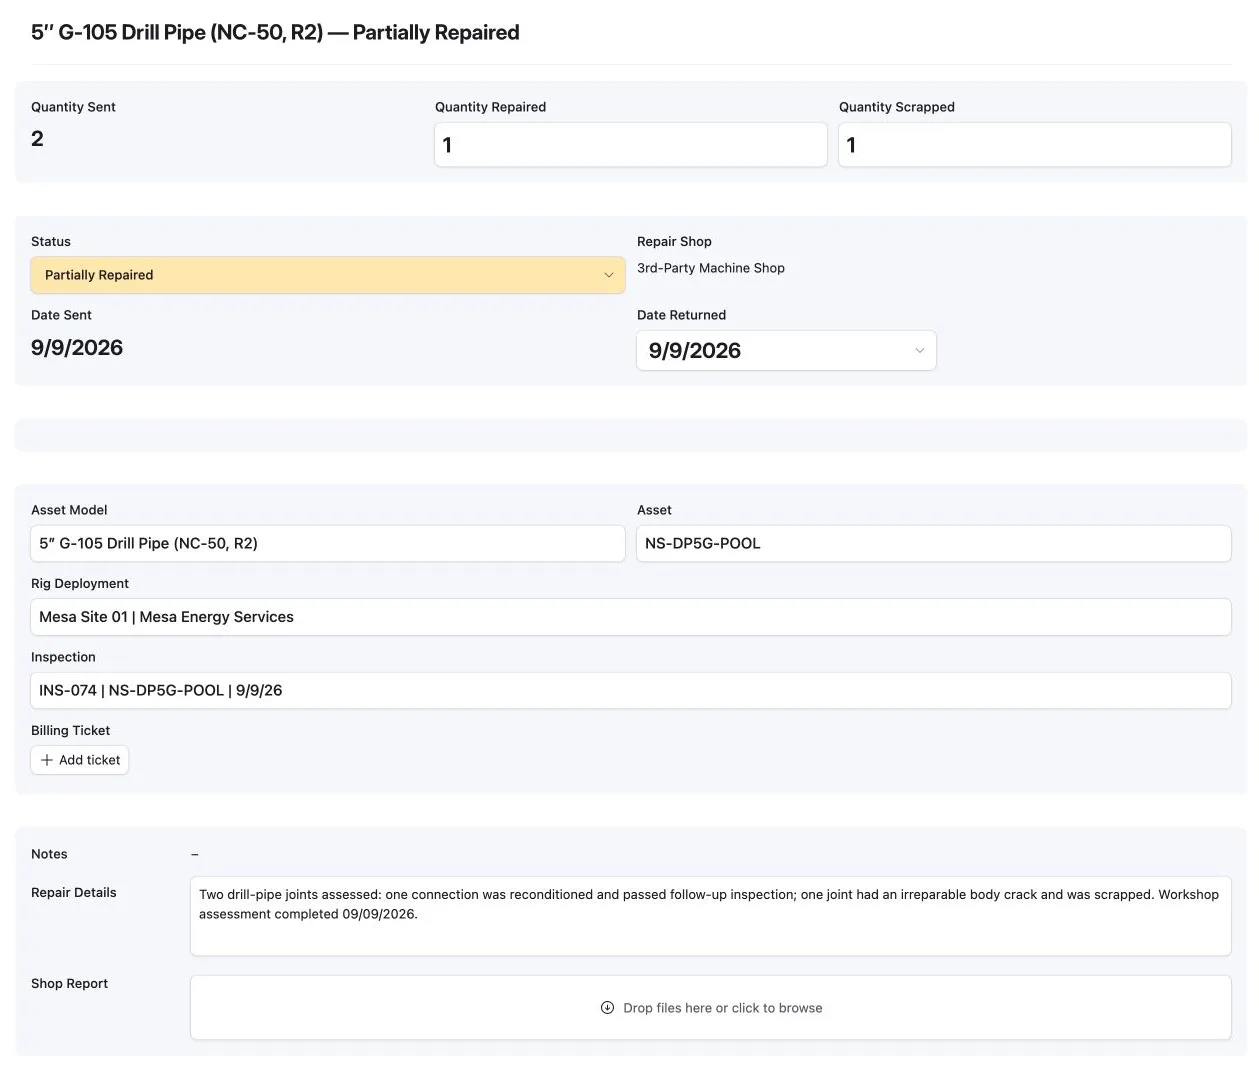This screenshot has width=1259, height=1072.
Task: Expand the Date Returned chevron
Action: coord(919,351)
